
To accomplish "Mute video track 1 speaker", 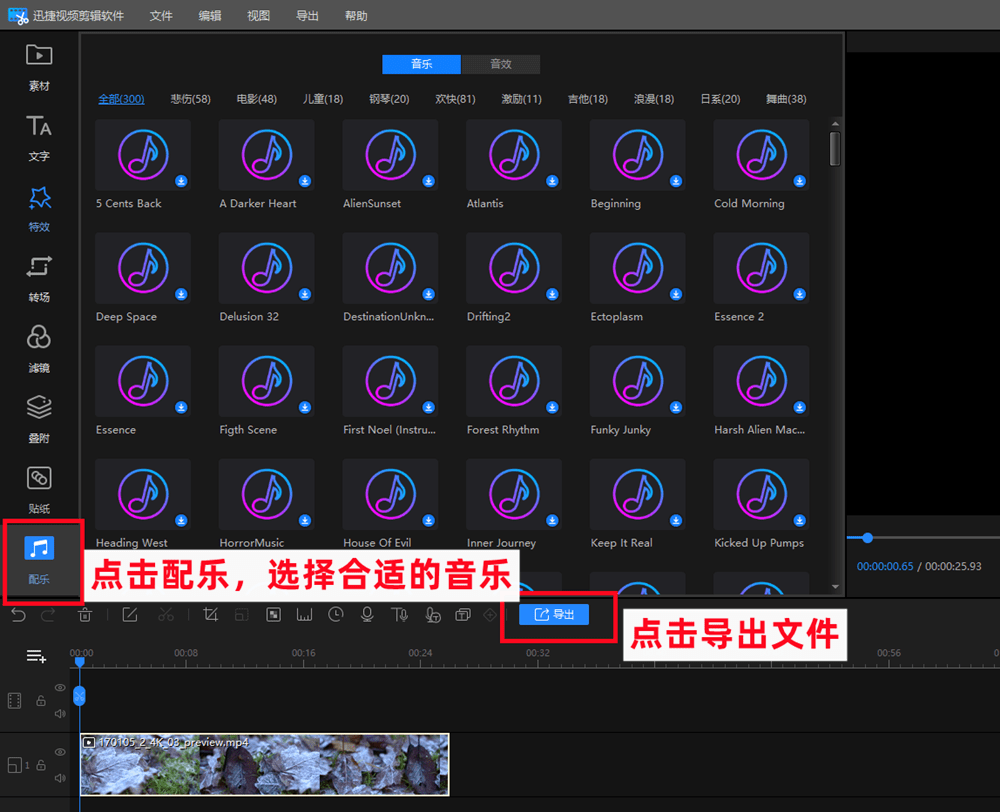I will [60, 778].
